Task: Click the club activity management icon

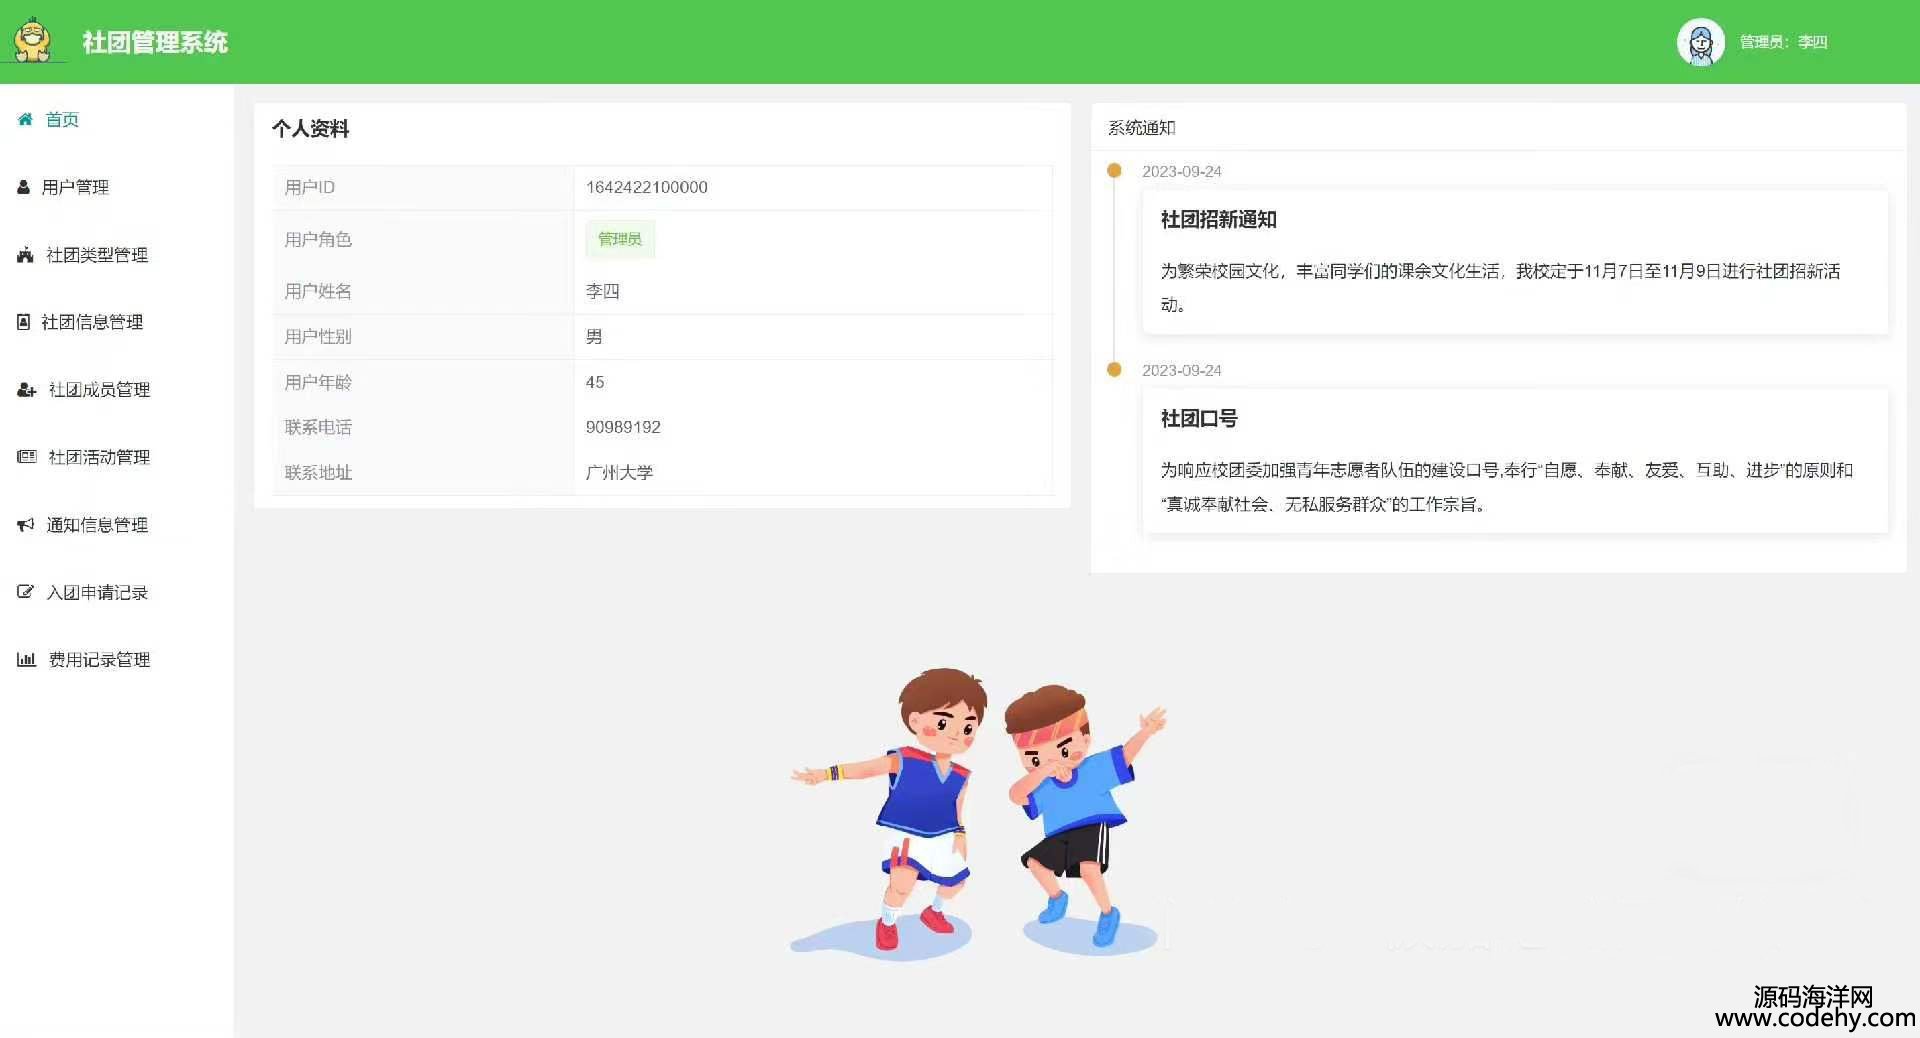Action: click(26, 457)
